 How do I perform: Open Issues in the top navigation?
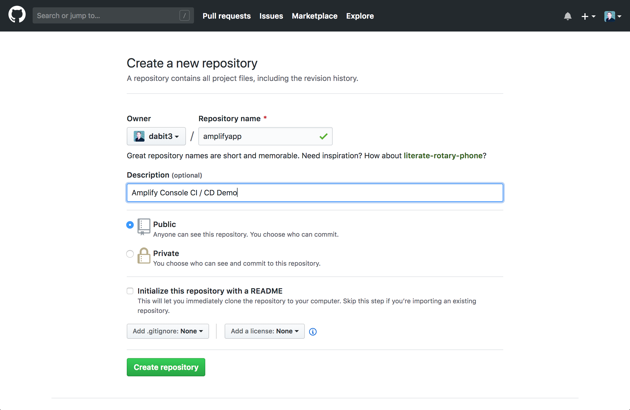coord(271,16)
